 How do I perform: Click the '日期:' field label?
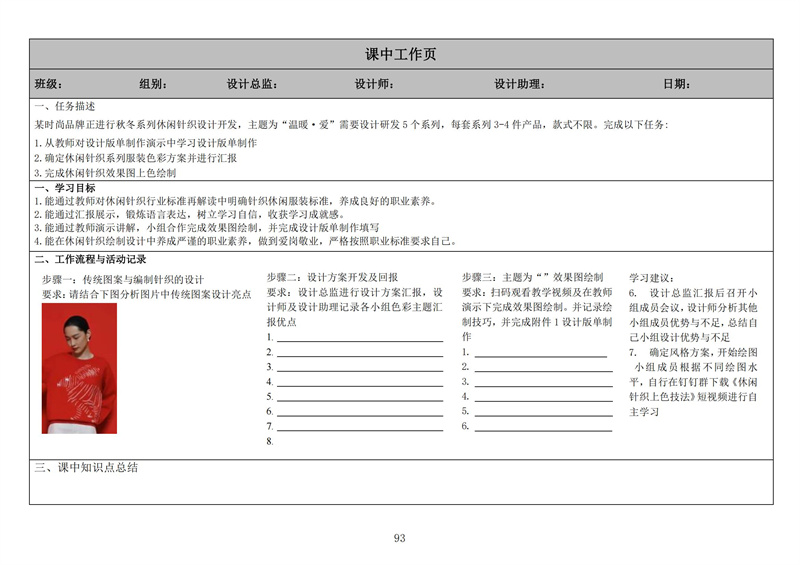[x=677, y=84]
